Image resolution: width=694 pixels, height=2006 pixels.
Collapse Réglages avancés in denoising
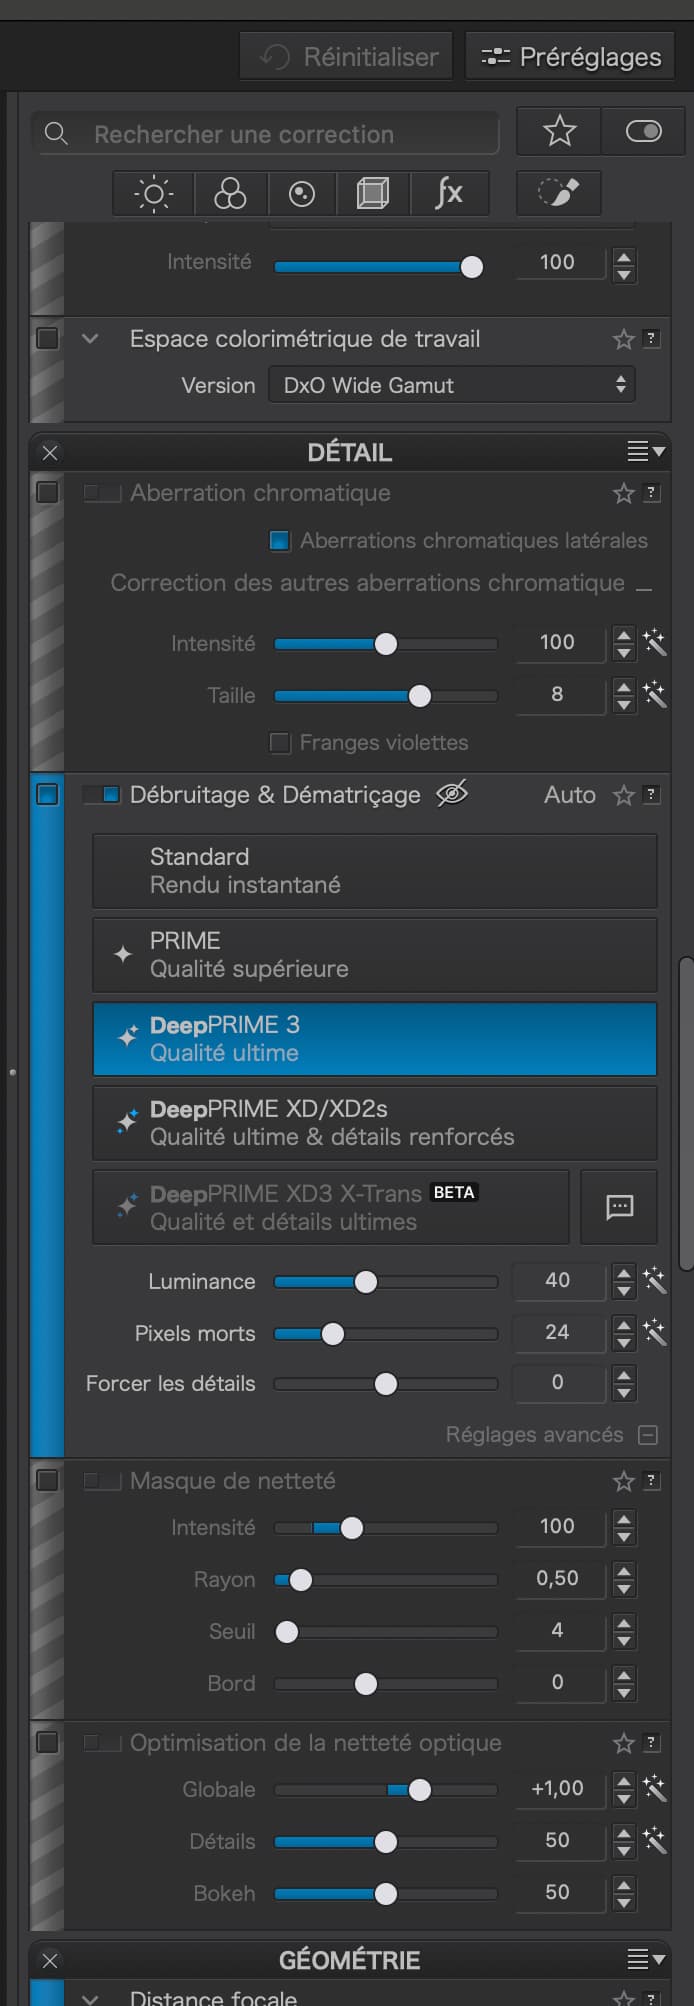coord(648,1435)
